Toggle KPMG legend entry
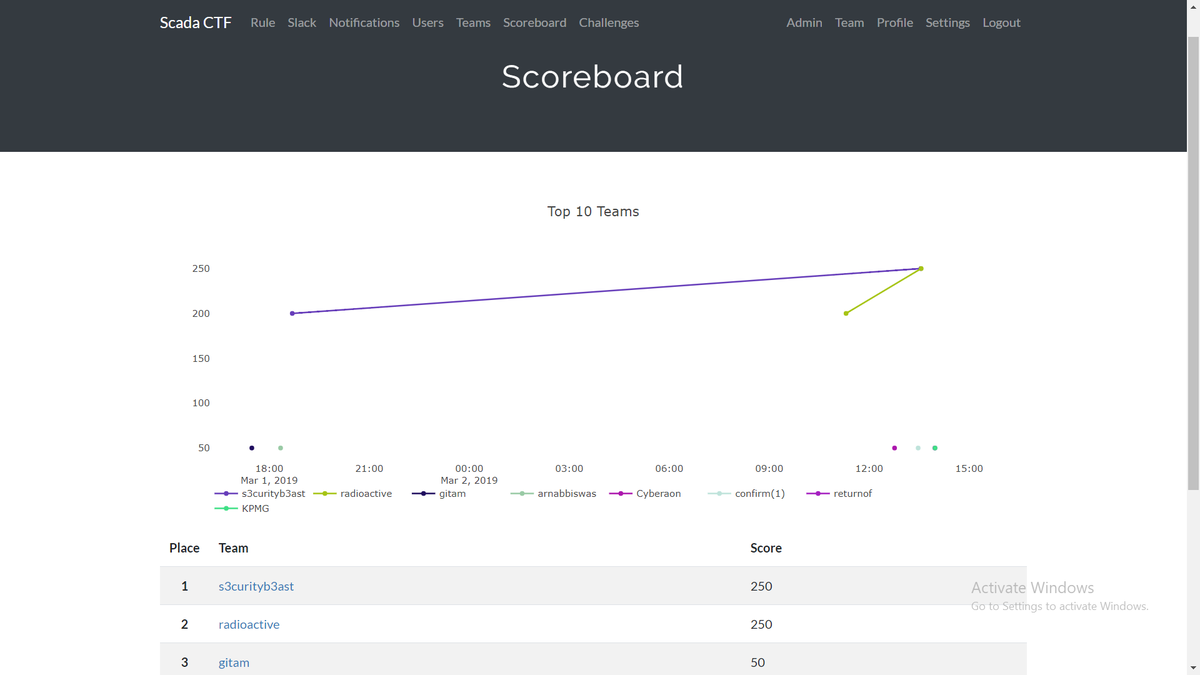1200x675 pixels. (x=242, y=509)
